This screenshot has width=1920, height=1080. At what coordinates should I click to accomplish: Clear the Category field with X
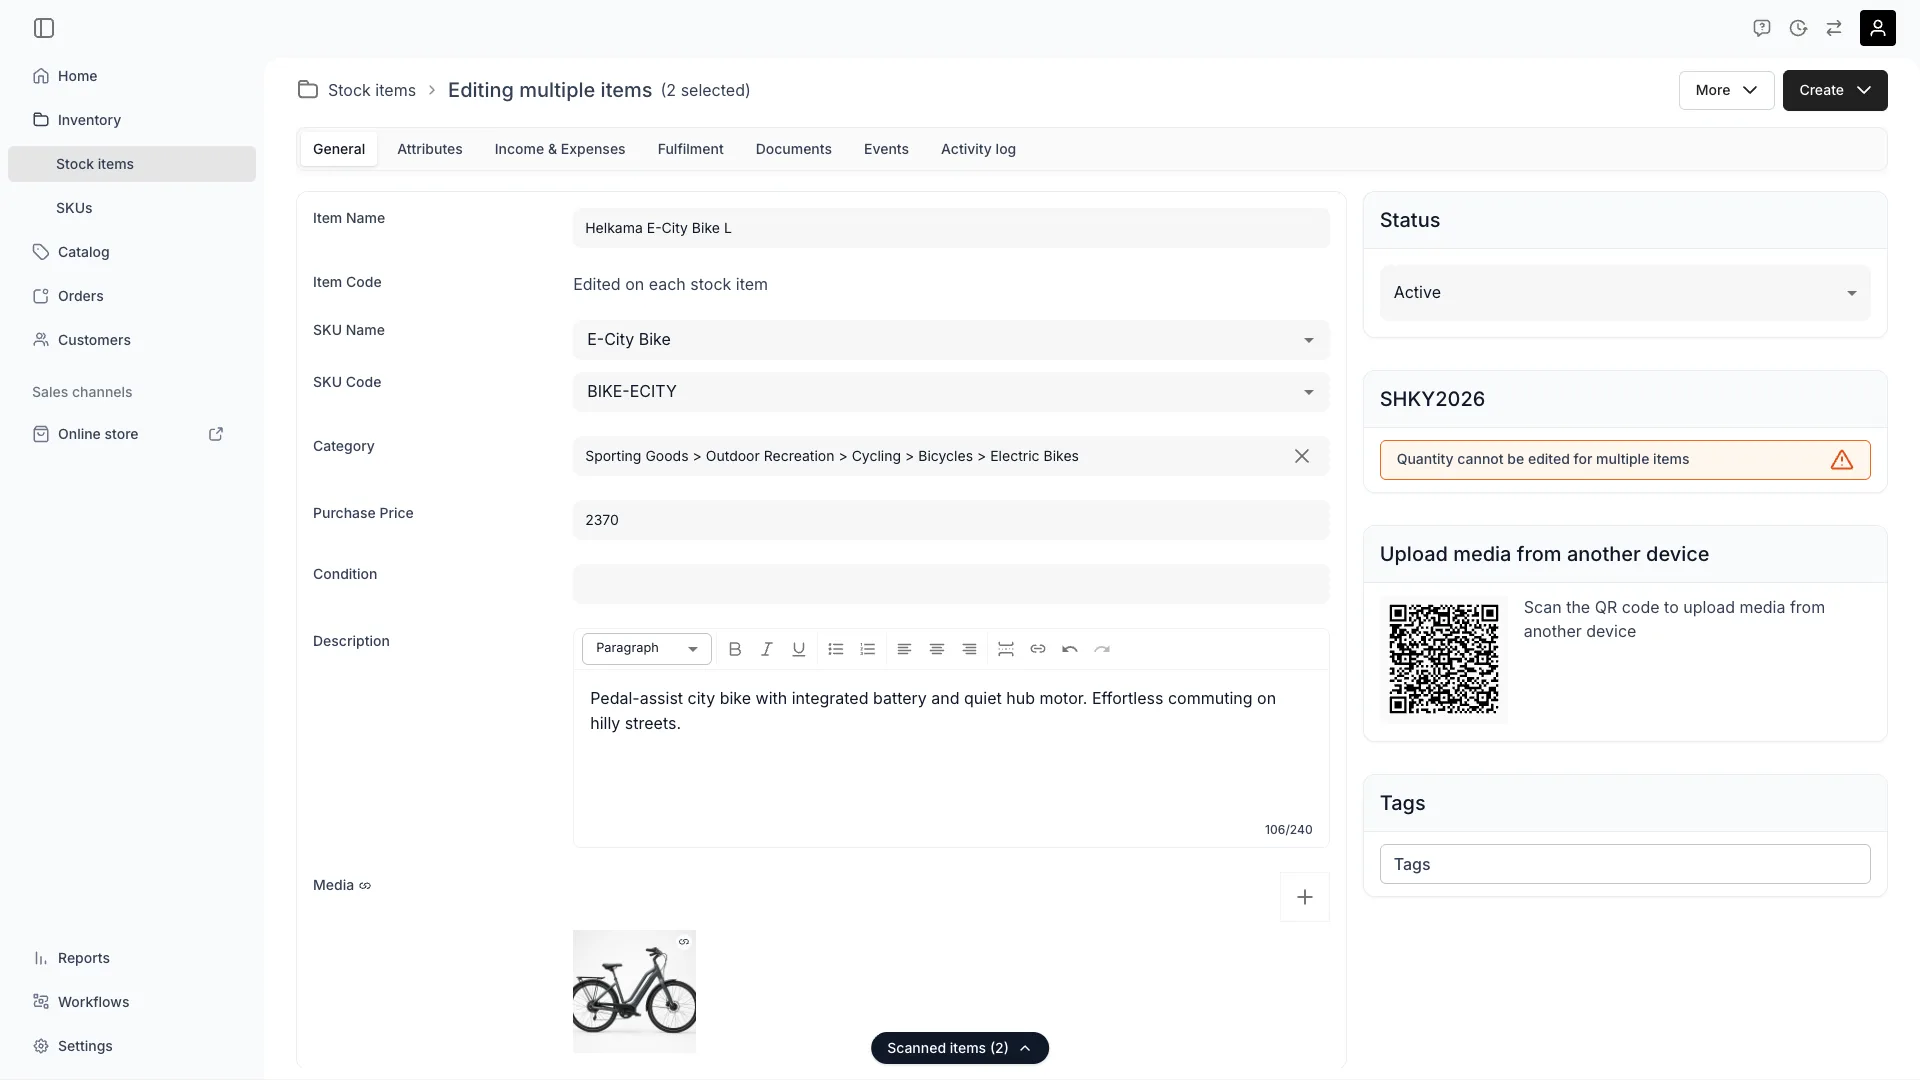[1302, 456]
